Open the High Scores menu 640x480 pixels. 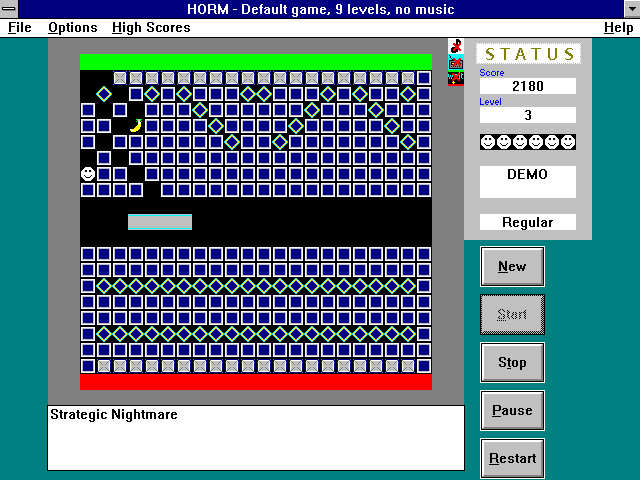pos(151,28)
